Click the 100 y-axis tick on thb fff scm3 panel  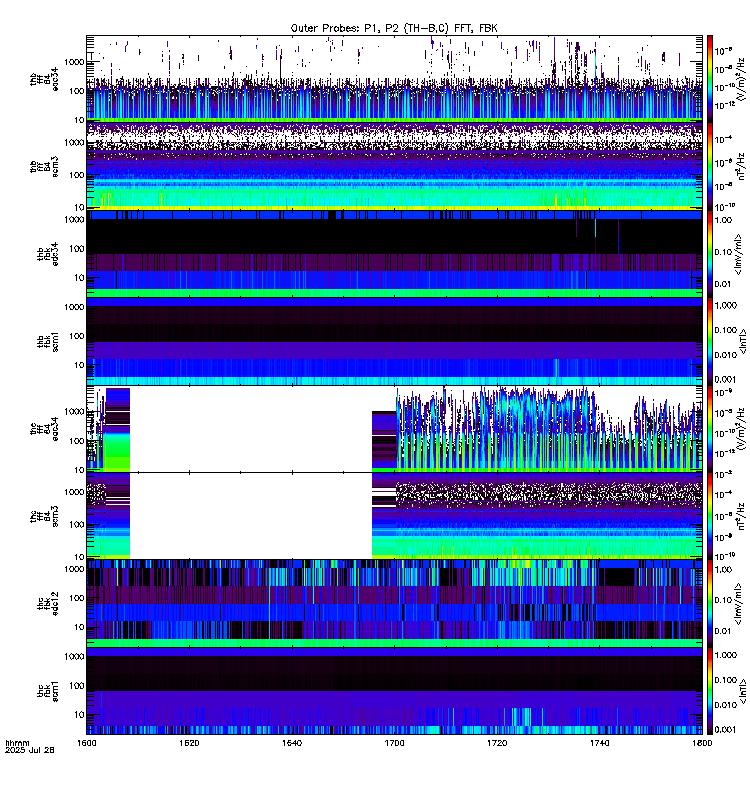pos(77,175)
